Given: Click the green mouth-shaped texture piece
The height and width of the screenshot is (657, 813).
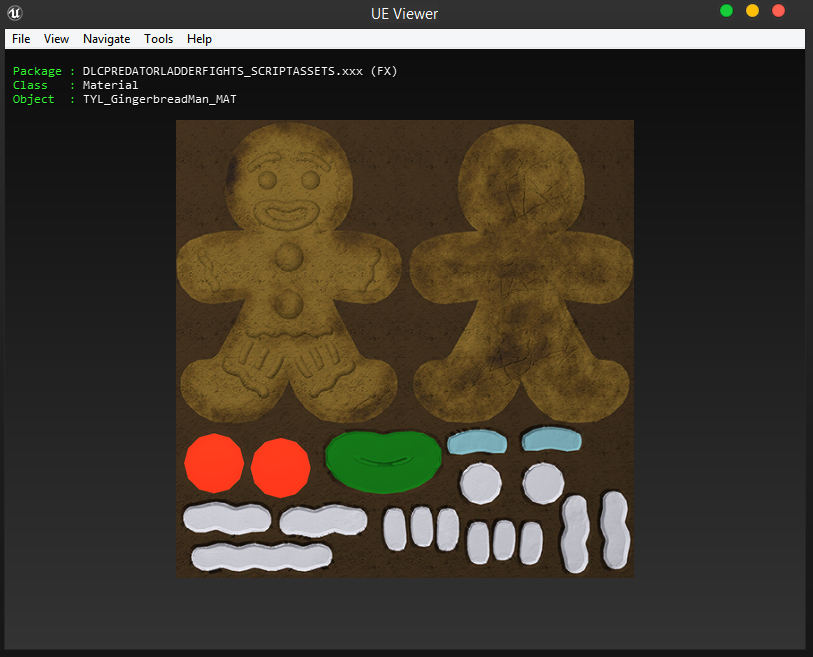Looking at the screenshot, I should coord(383,462).
